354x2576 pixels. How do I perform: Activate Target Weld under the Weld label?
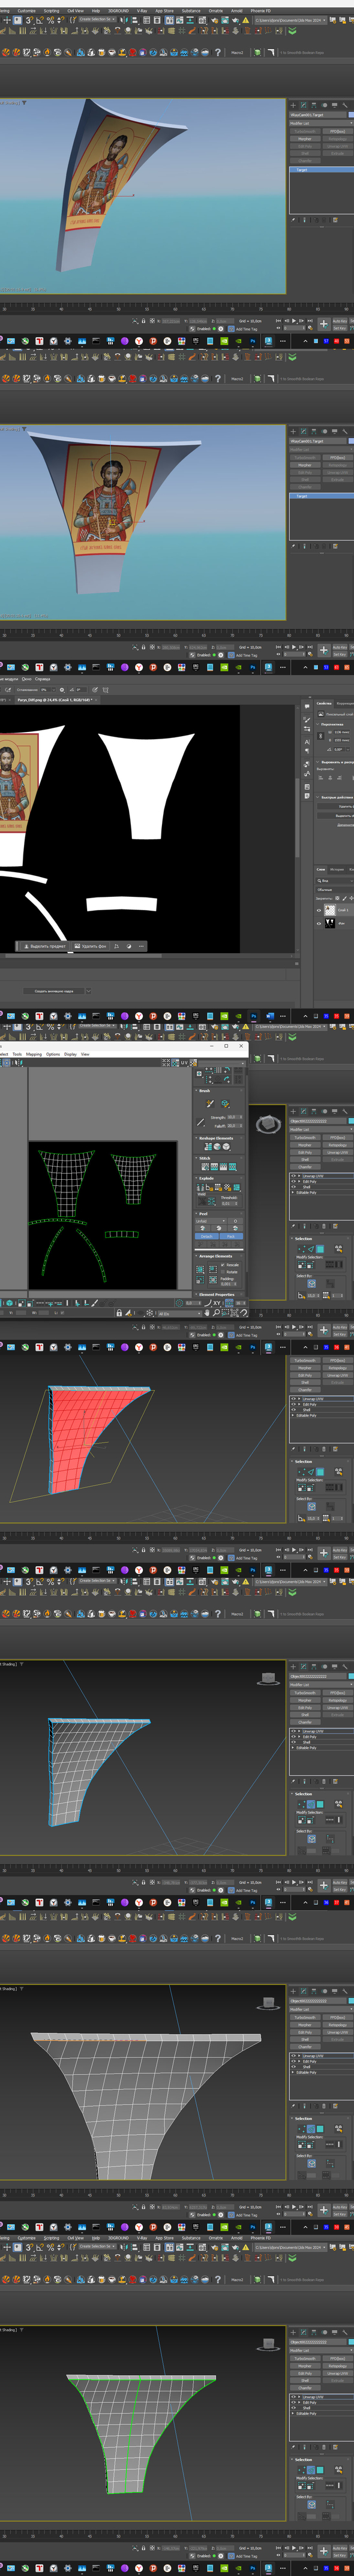[x=203, y=1201]
